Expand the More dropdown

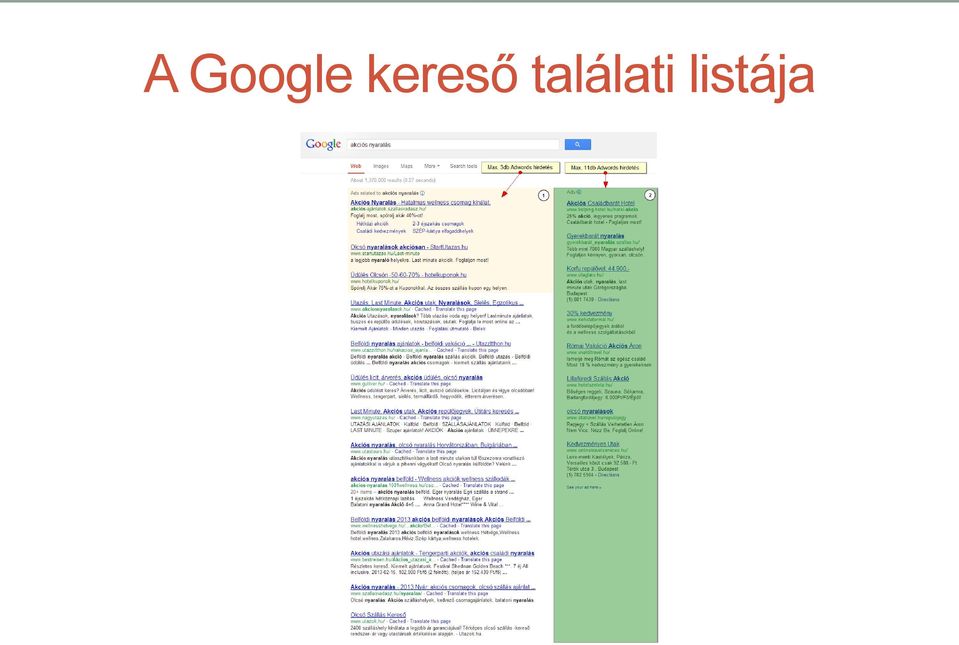(x=432, y=166)
